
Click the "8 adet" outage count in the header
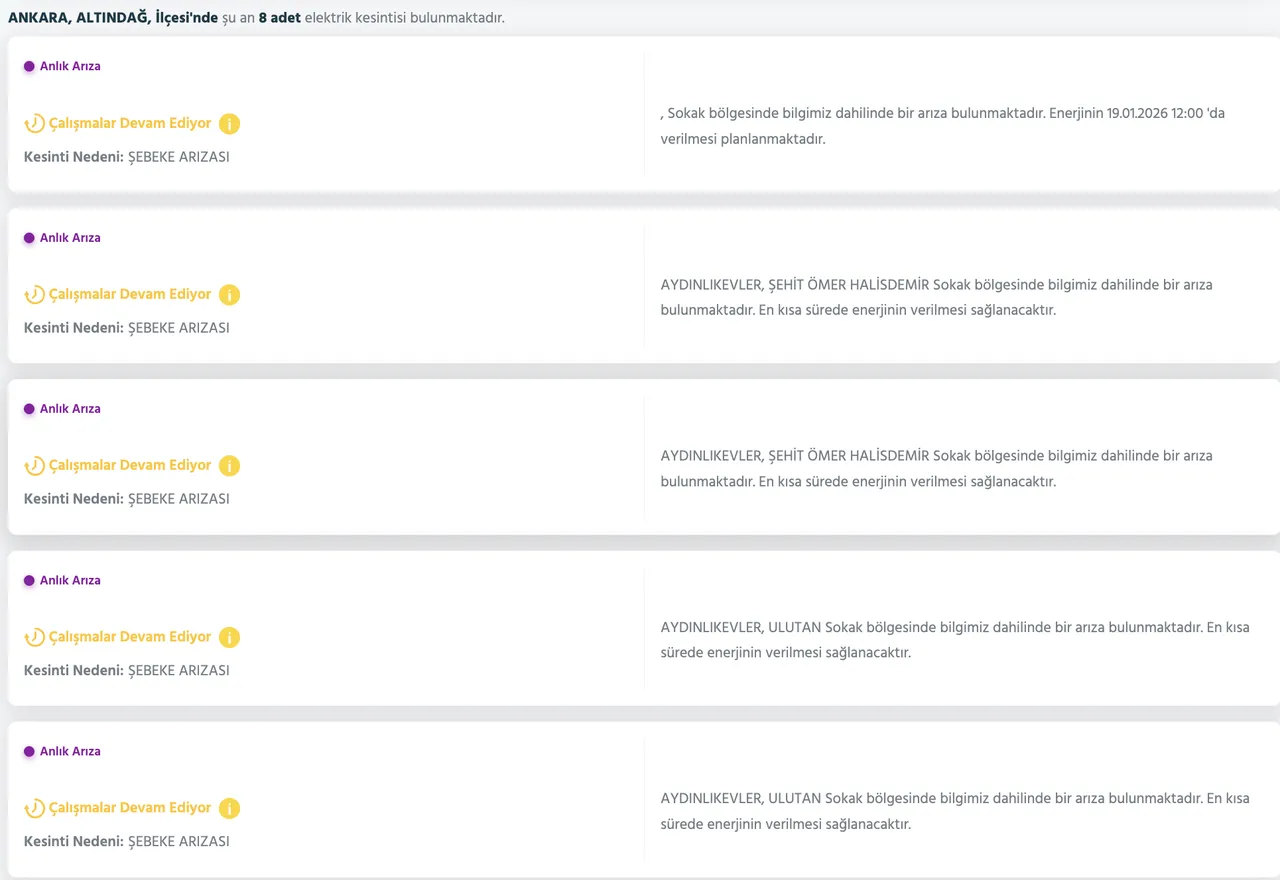click(x=279, y=18)
